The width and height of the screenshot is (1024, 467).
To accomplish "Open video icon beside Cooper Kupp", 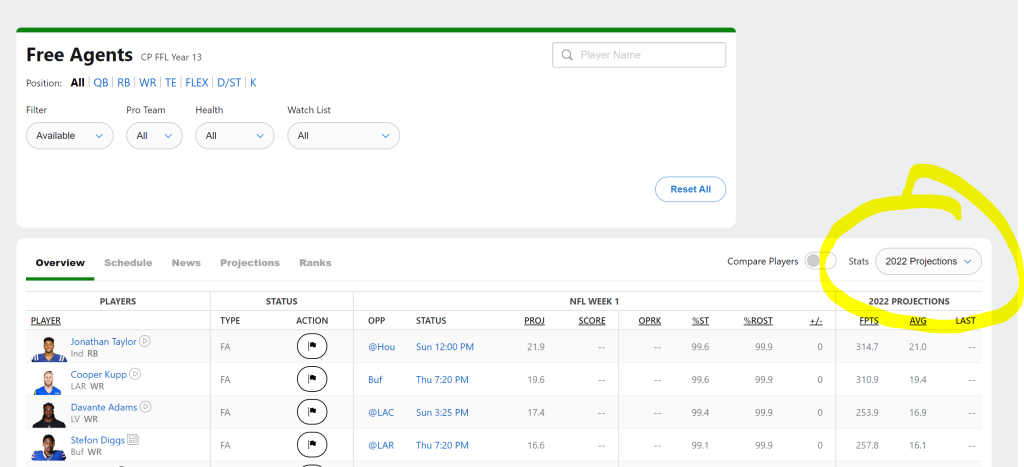I will [135, 374].
